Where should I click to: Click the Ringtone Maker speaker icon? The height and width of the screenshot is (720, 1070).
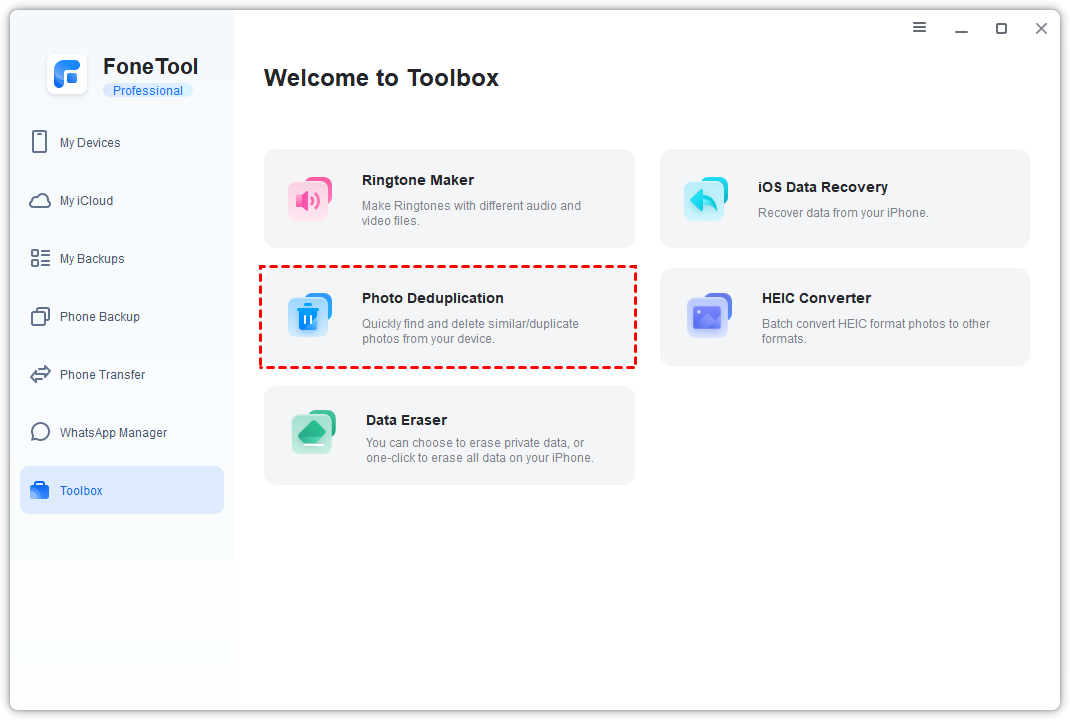click(310, 199)
